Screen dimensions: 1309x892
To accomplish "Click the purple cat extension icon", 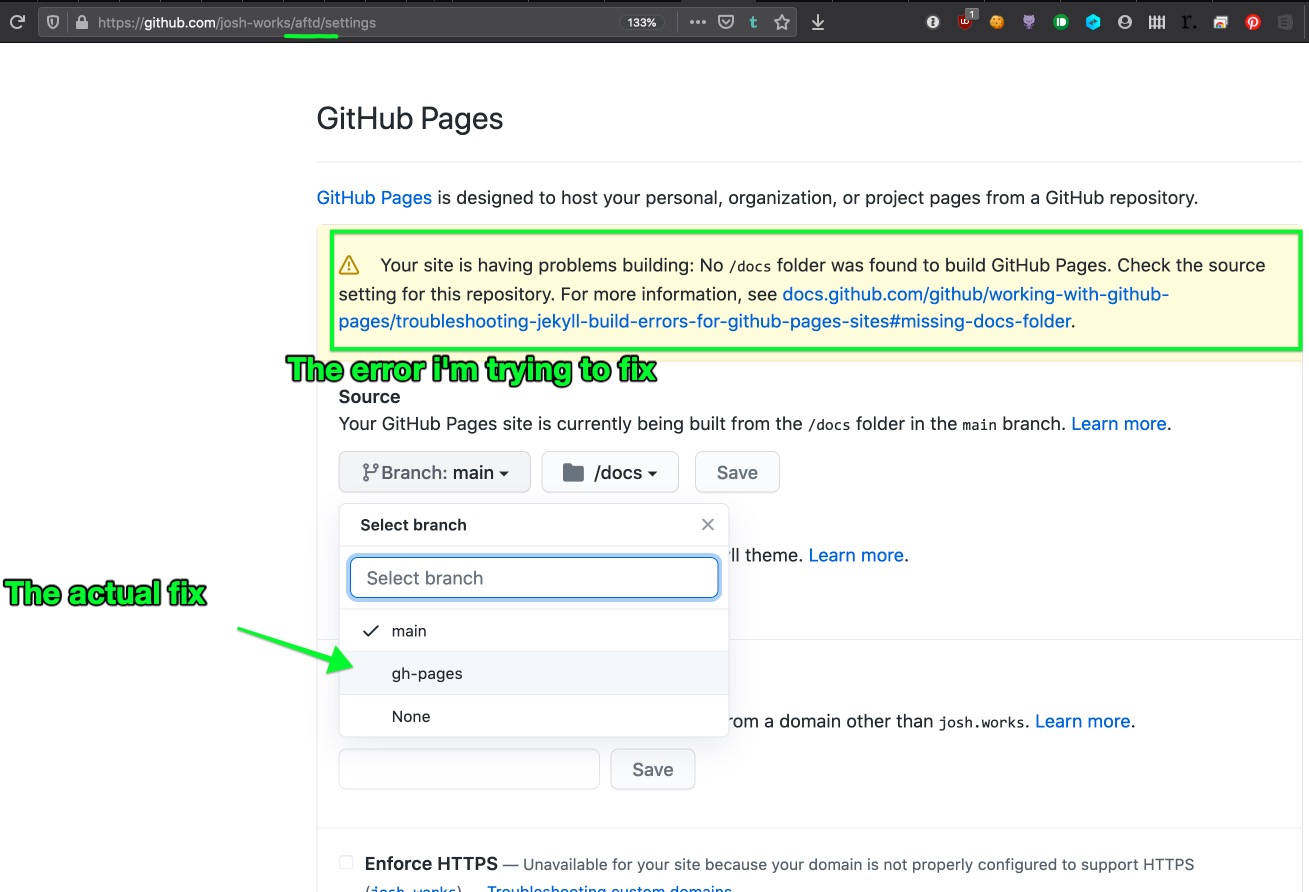I will pos(1029,22).
